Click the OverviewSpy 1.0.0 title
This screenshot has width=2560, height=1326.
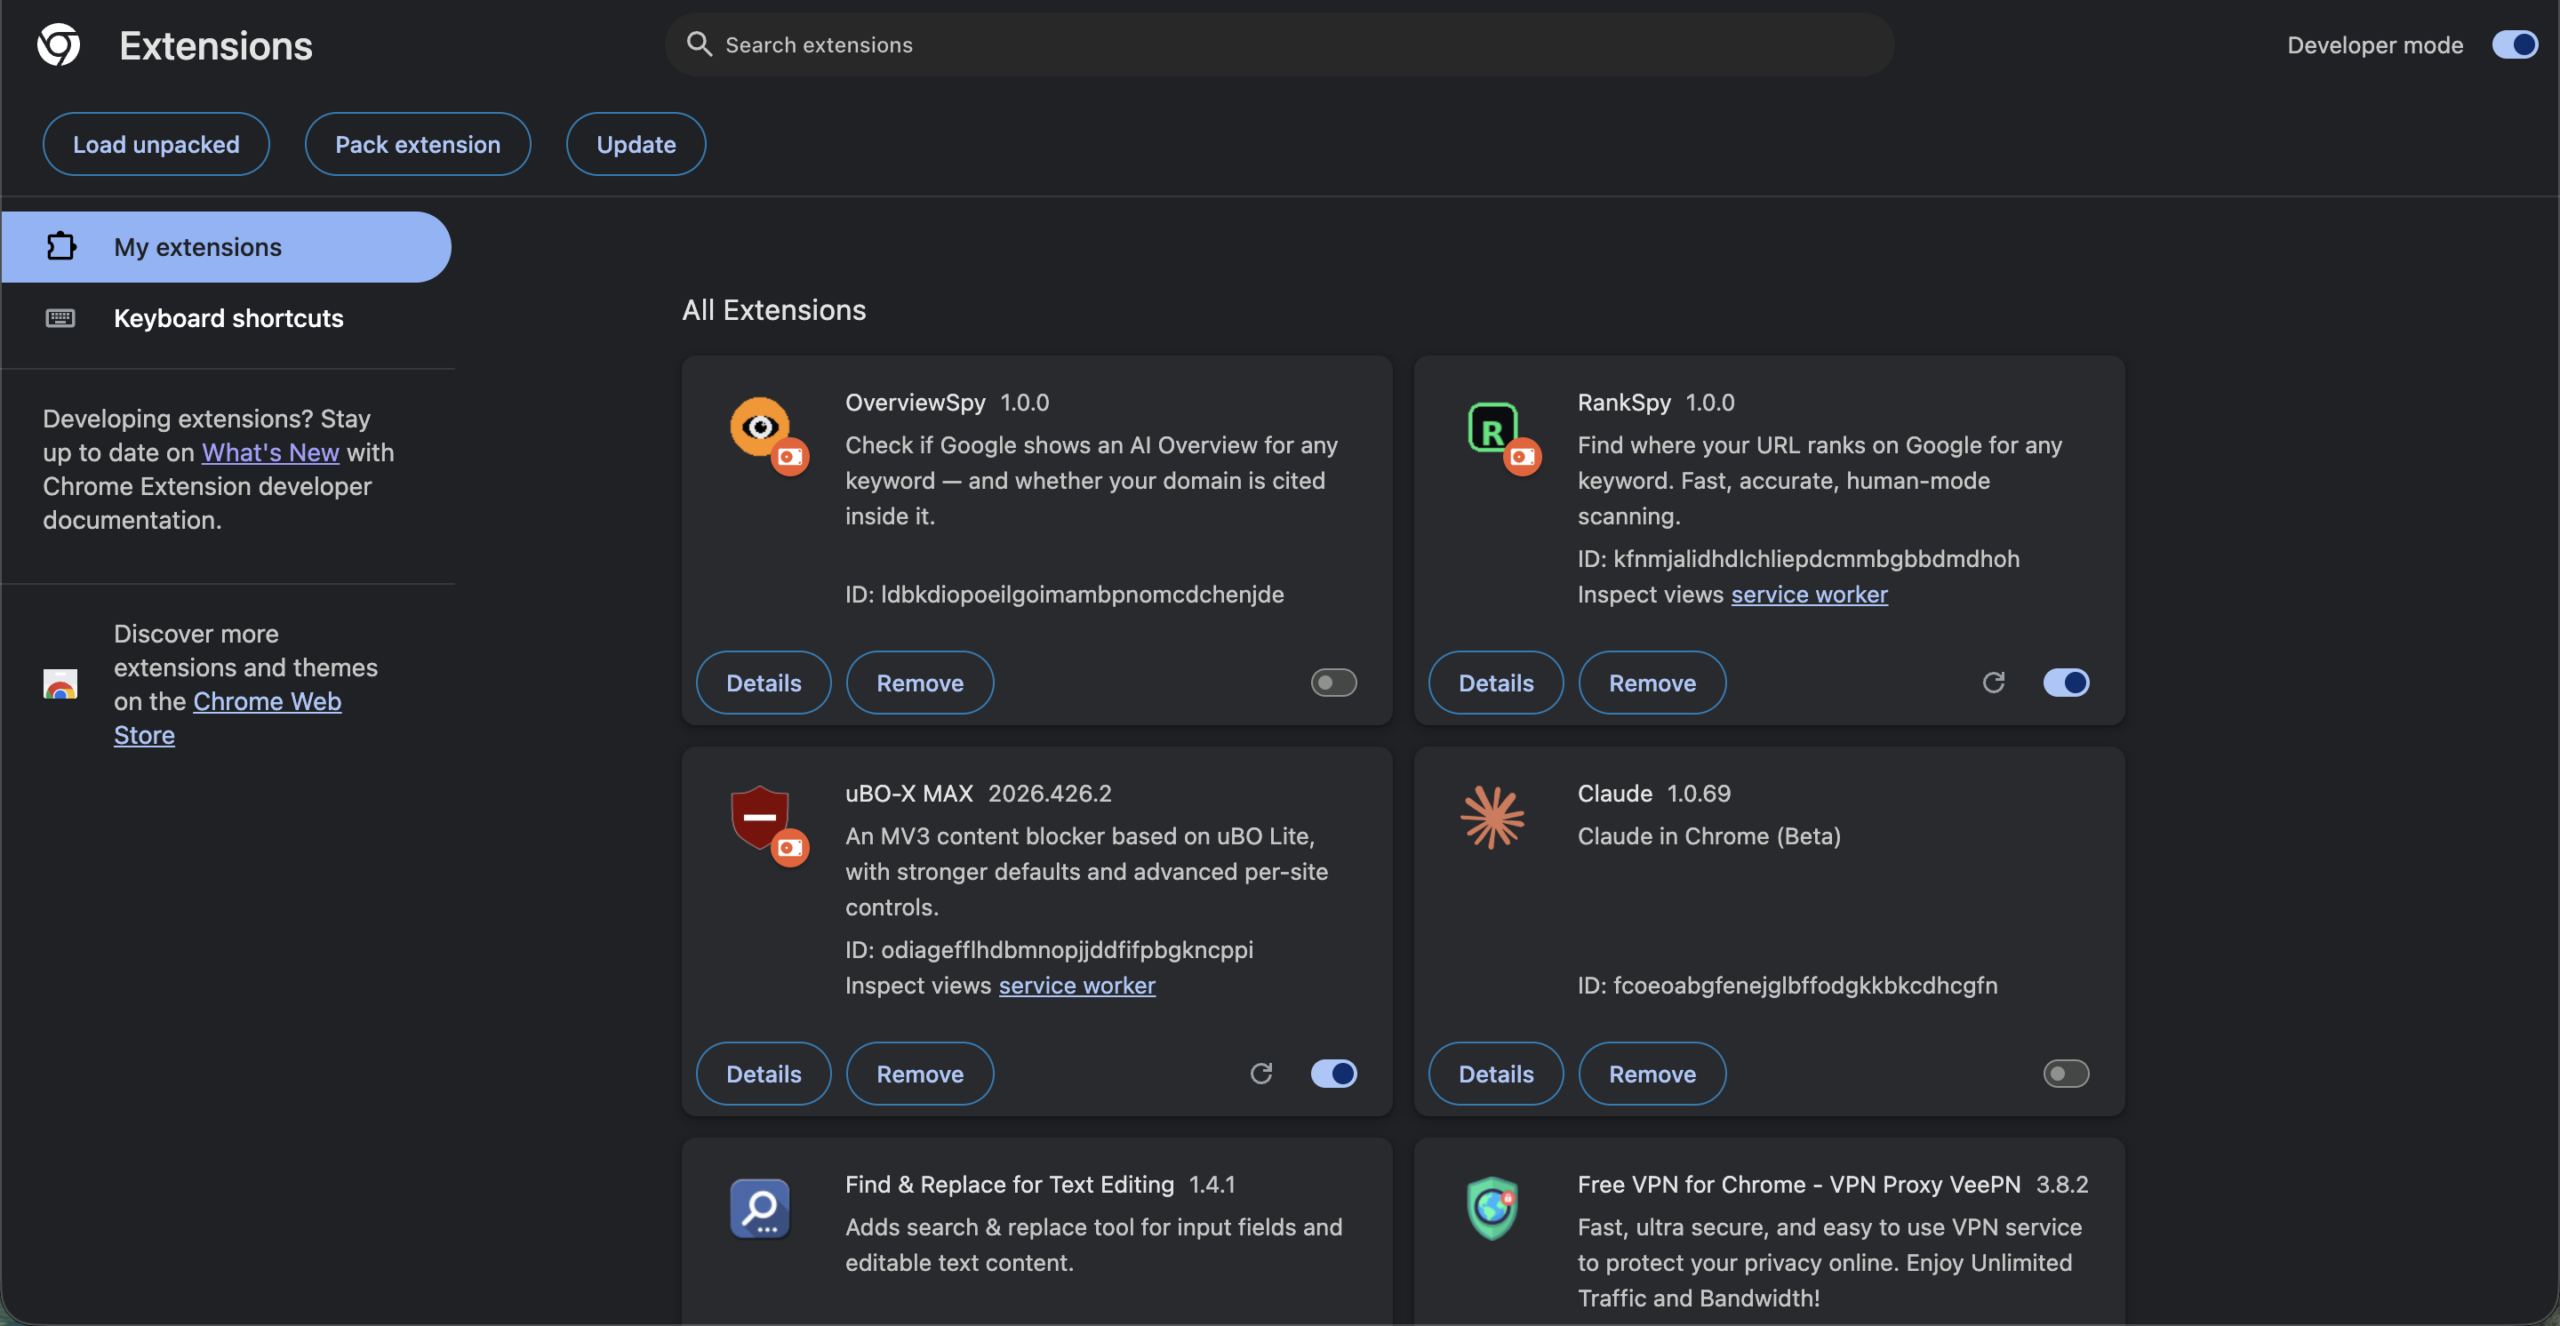pyautogui.click(x=947, y=402)
